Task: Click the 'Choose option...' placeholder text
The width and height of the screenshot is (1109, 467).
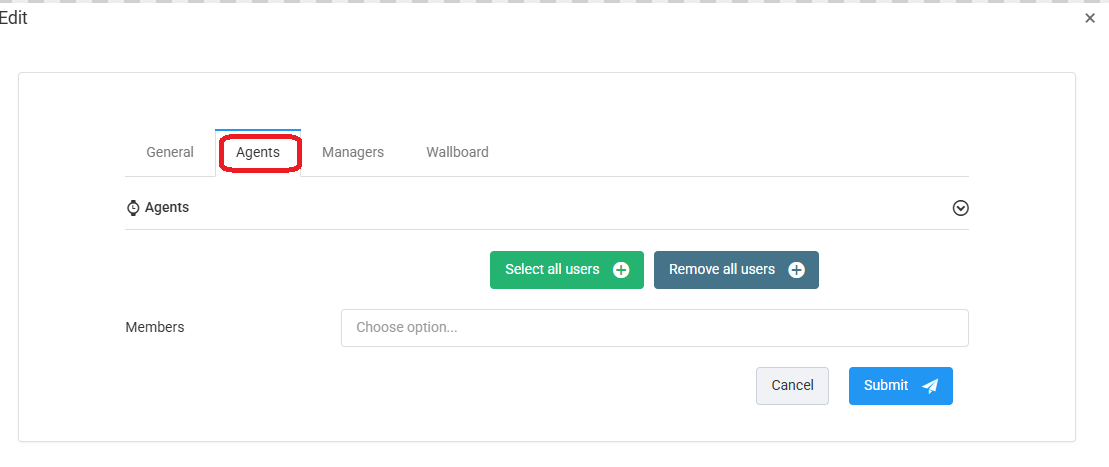Action: pyautogui.click(x=407, y=328)
